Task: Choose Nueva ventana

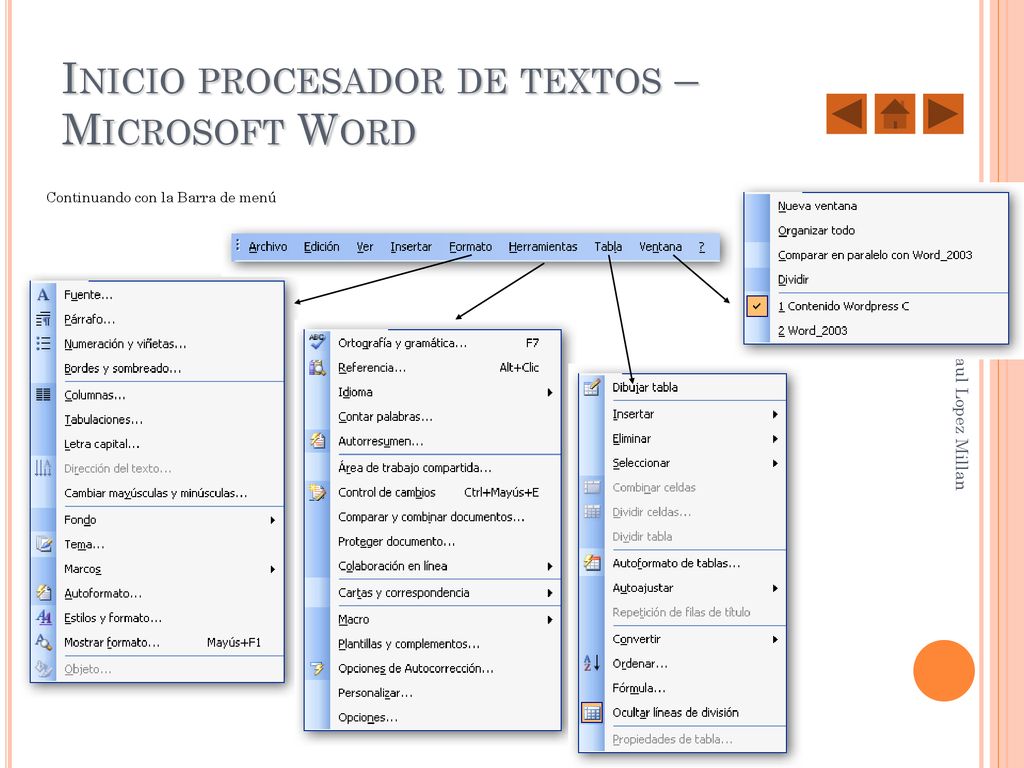Action: [x=817, y=206]
